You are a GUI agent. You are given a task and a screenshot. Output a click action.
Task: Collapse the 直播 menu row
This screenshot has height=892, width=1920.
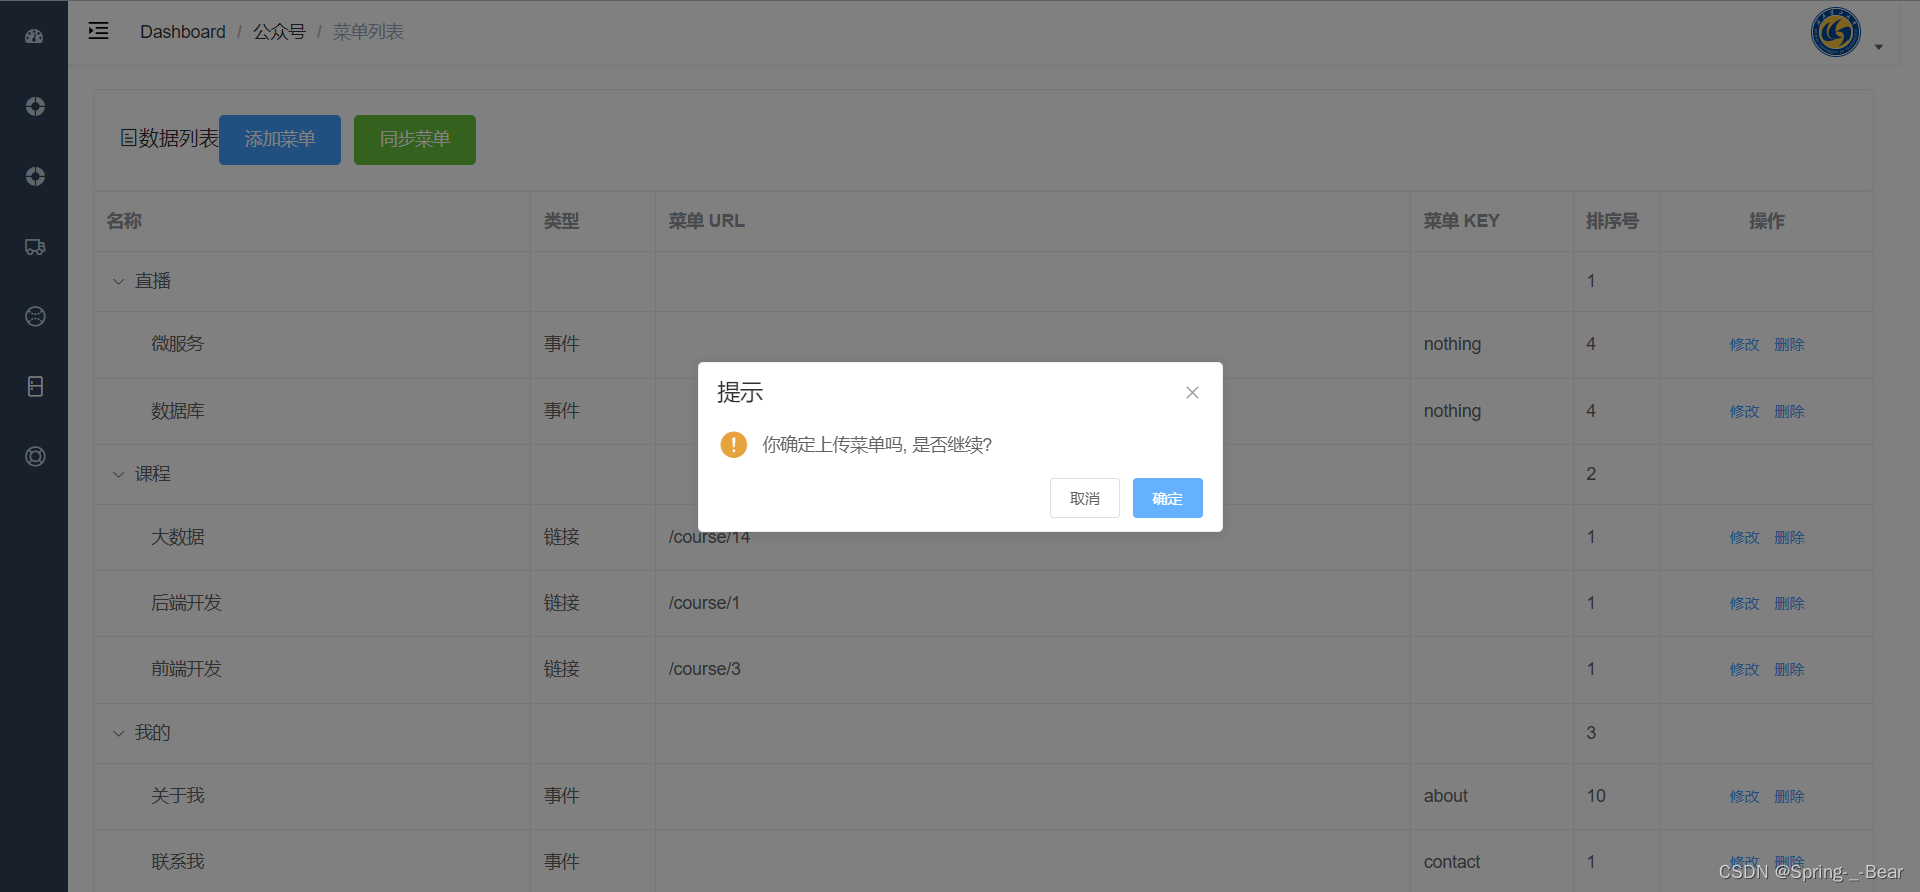118,282
